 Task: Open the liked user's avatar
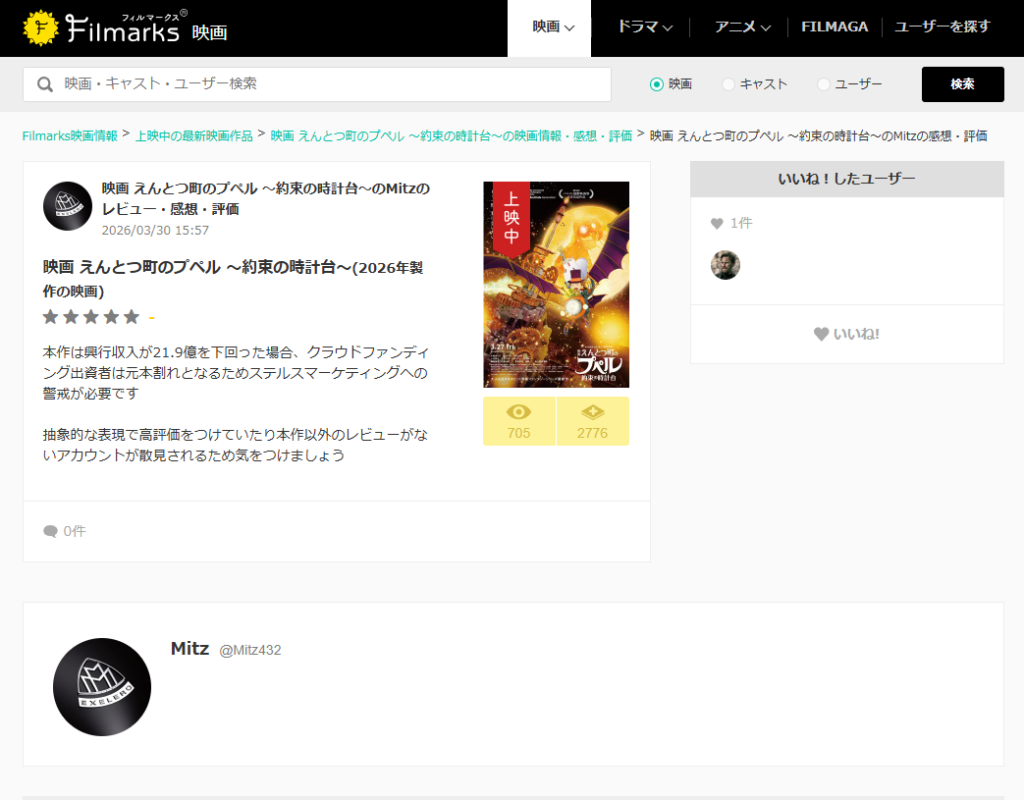[725, 265]
